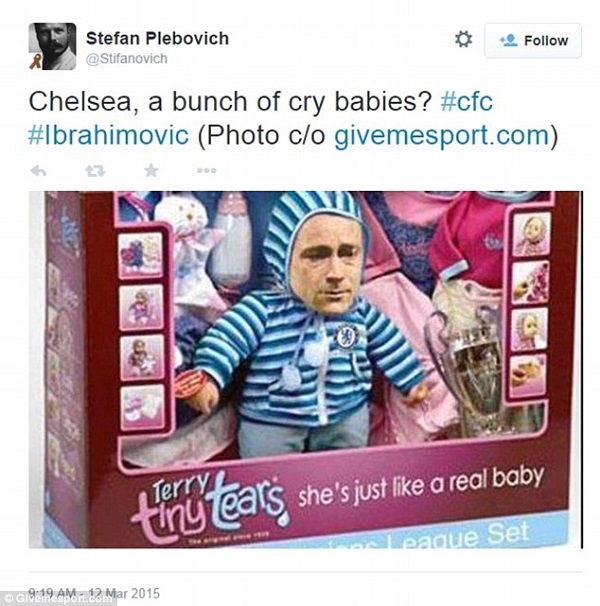Click the reply arrow icon
600x606 pixels.
click(38, 171)
